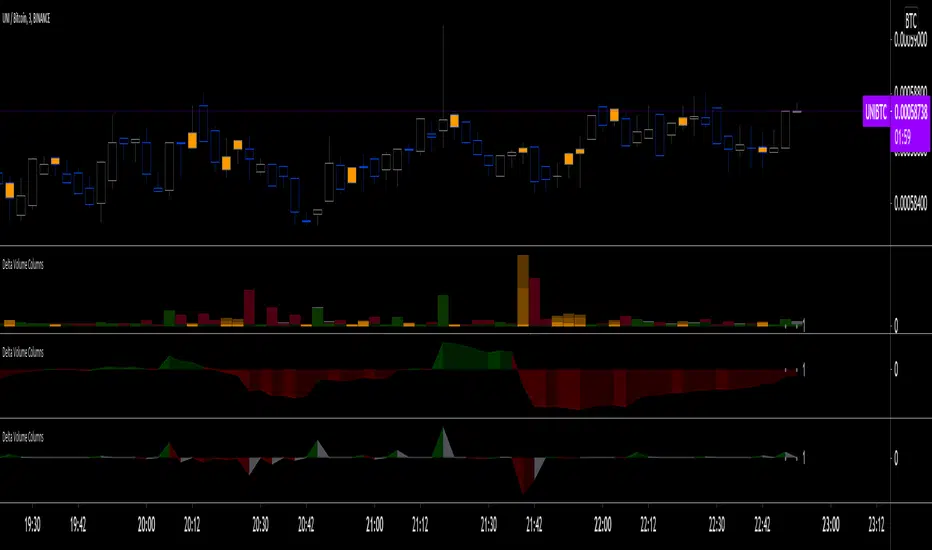Click the 22:30 time axis label
The width and height of the screenshot is (932, 550).
(x=717, y=524)
